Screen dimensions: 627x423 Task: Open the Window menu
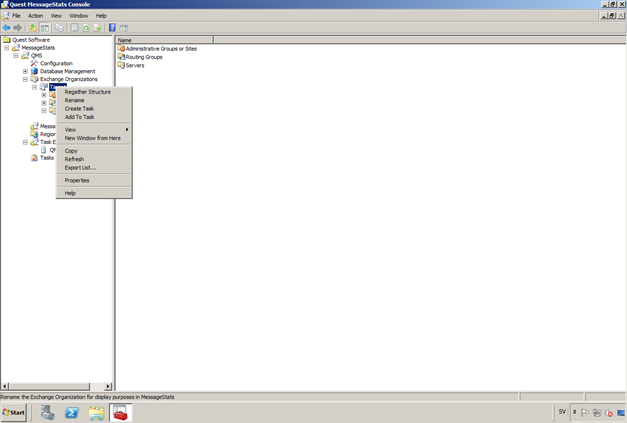pyautogui.click(x=78, y=16)
